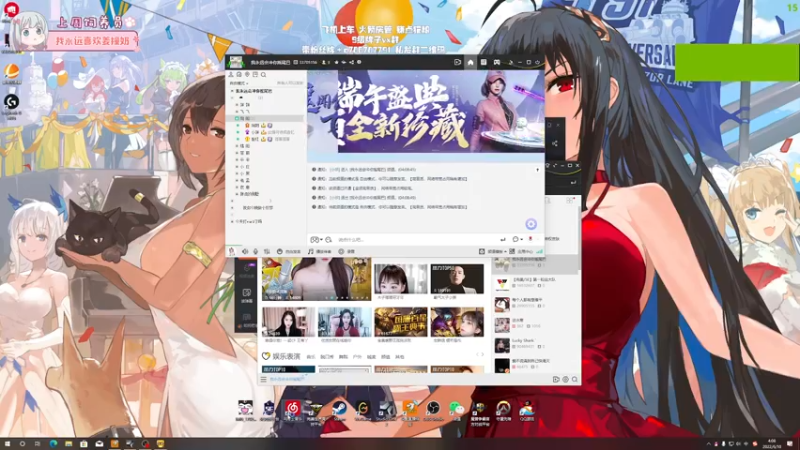Open Microsoft Edge from the taskbar

click(54, 444)
